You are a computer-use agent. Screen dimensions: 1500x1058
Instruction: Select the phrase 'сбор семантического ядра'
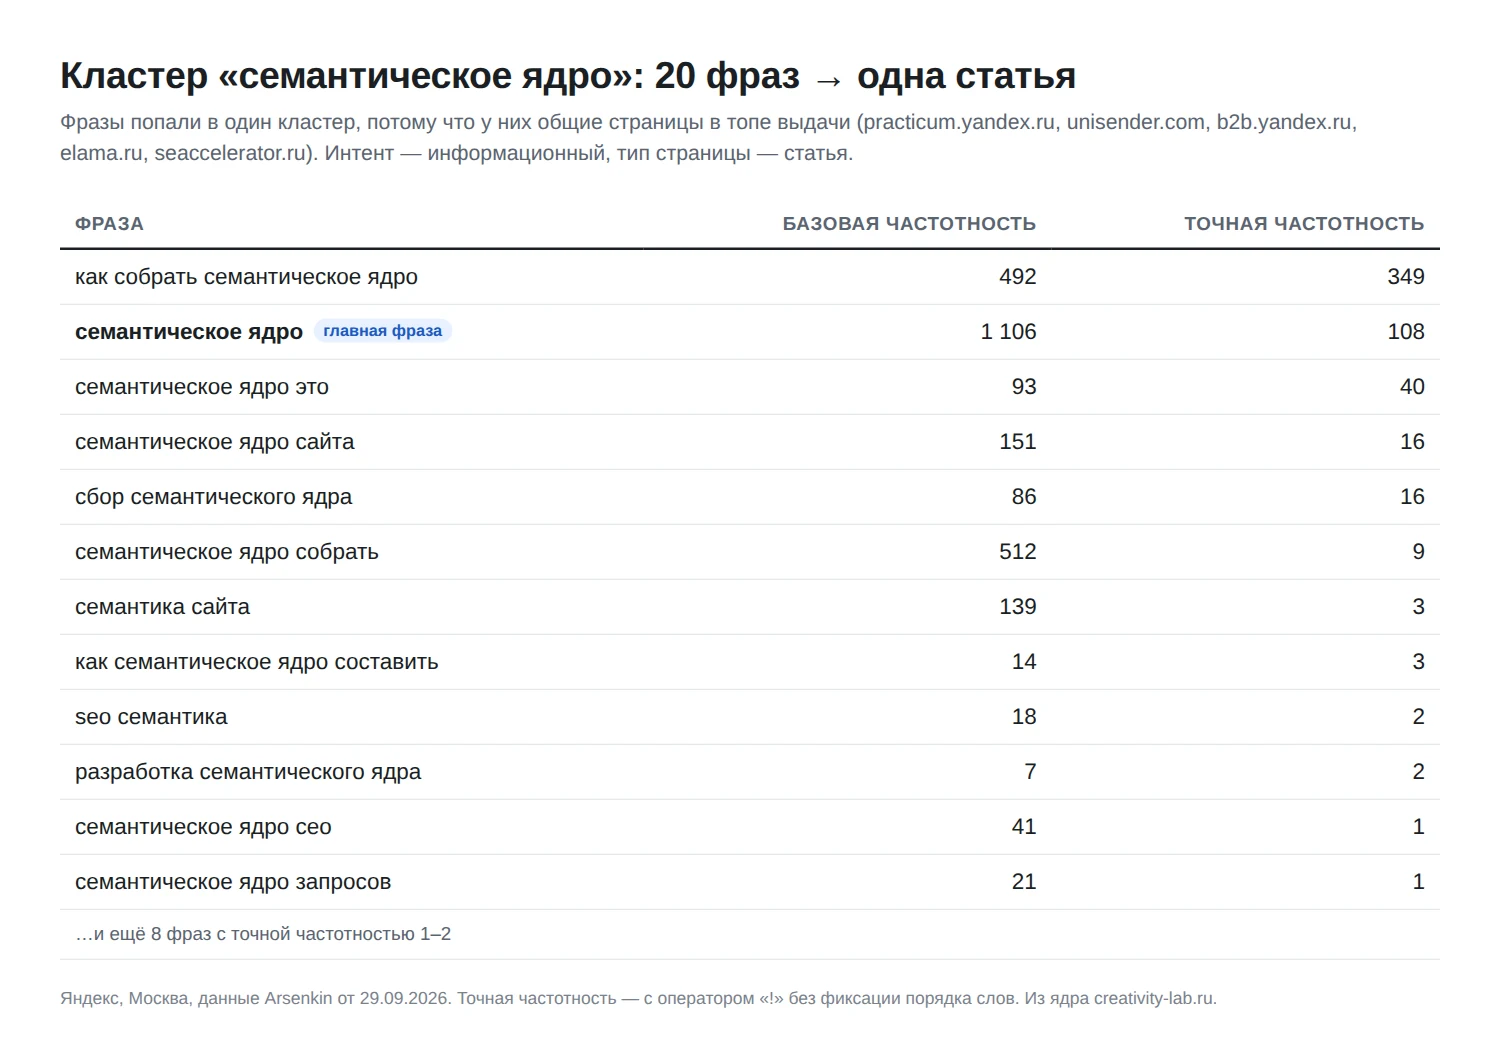pos(213,497)
